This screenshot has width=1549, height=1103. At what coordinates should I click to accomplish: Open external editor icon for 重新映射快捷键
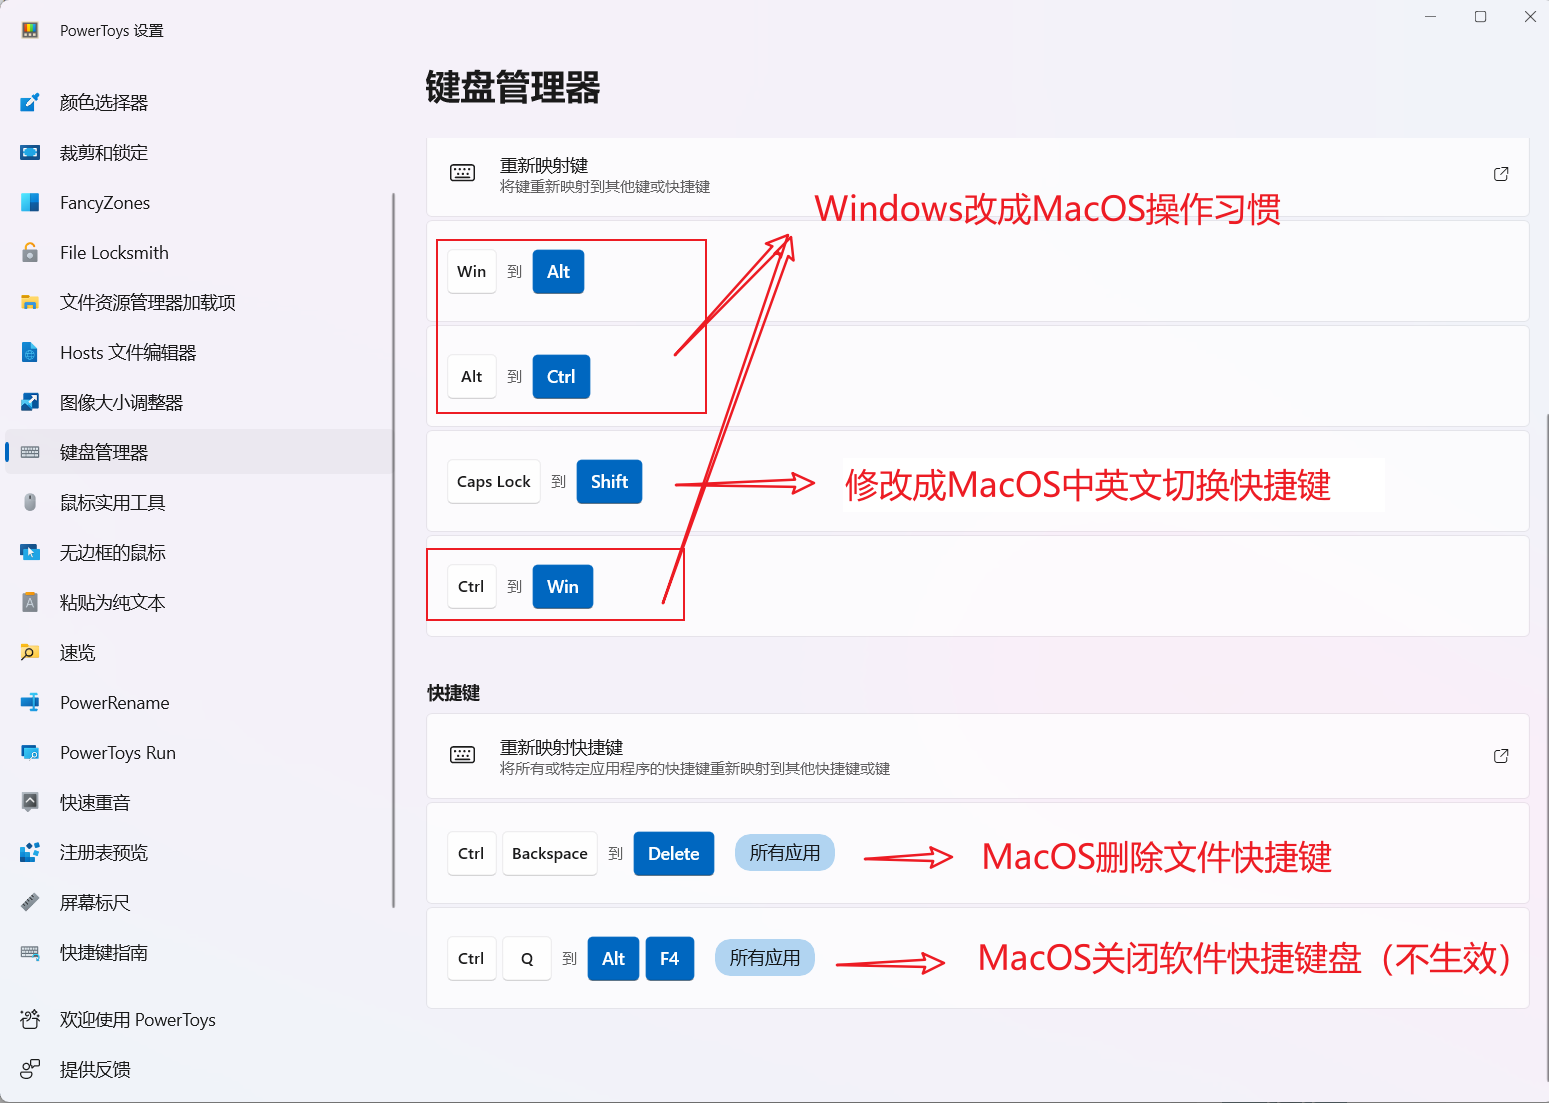pyautogui.click(x=1501, y=756)
